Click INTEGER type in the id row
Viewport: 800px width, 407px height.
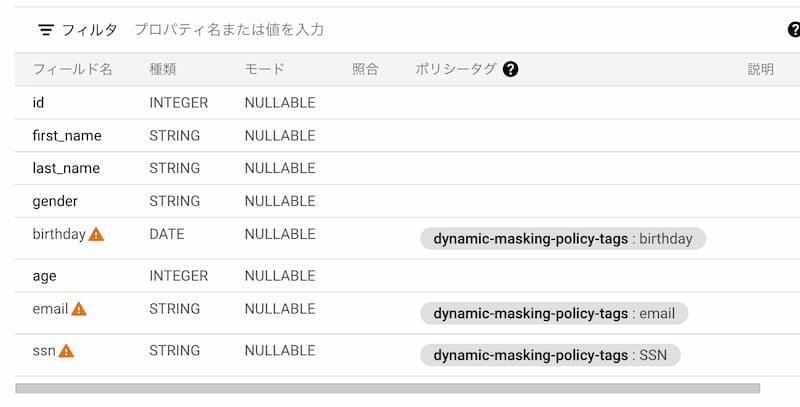[179, 103]
